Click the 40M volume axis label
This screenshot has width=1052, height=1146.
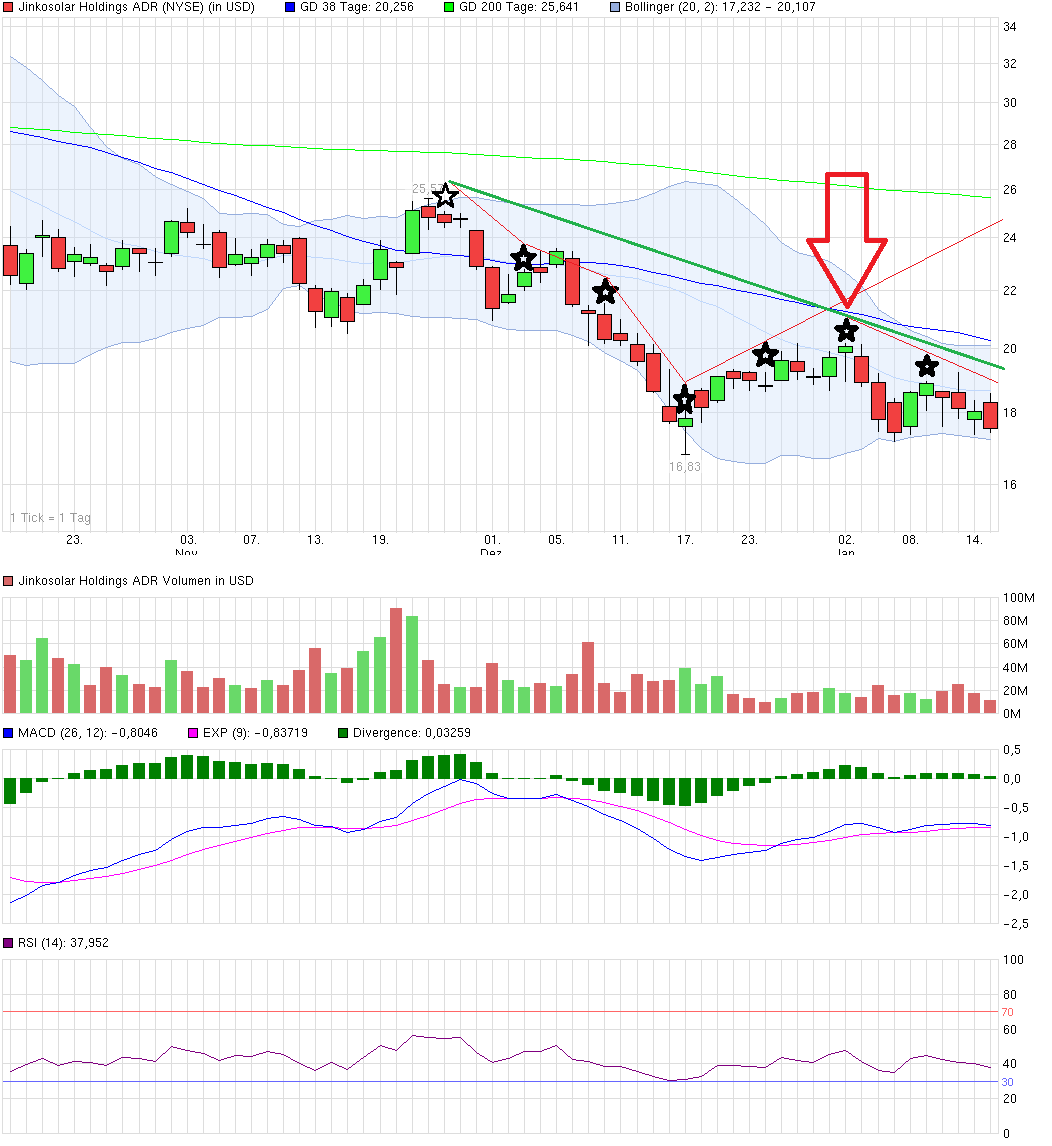tap(1015, 668)
